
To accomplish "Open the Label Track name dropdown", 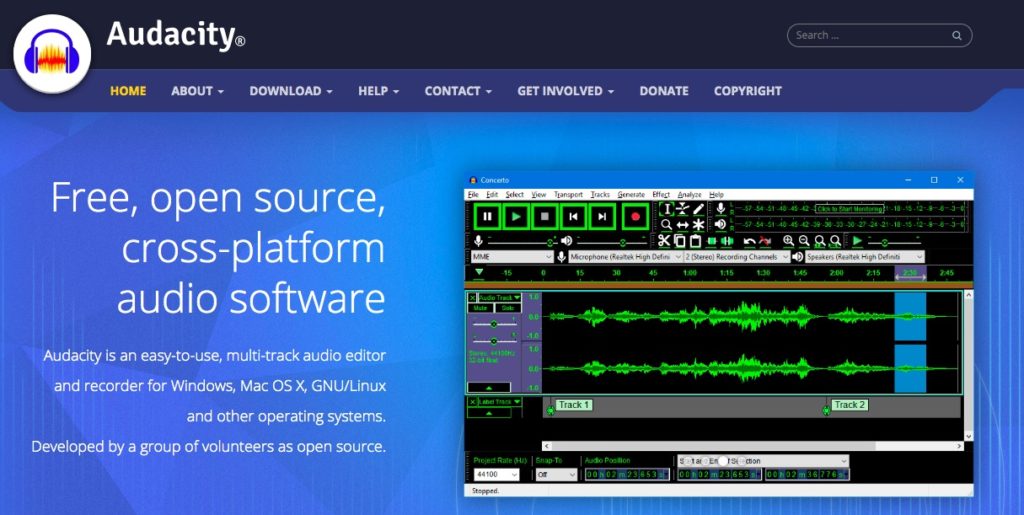I will (500, 402).
